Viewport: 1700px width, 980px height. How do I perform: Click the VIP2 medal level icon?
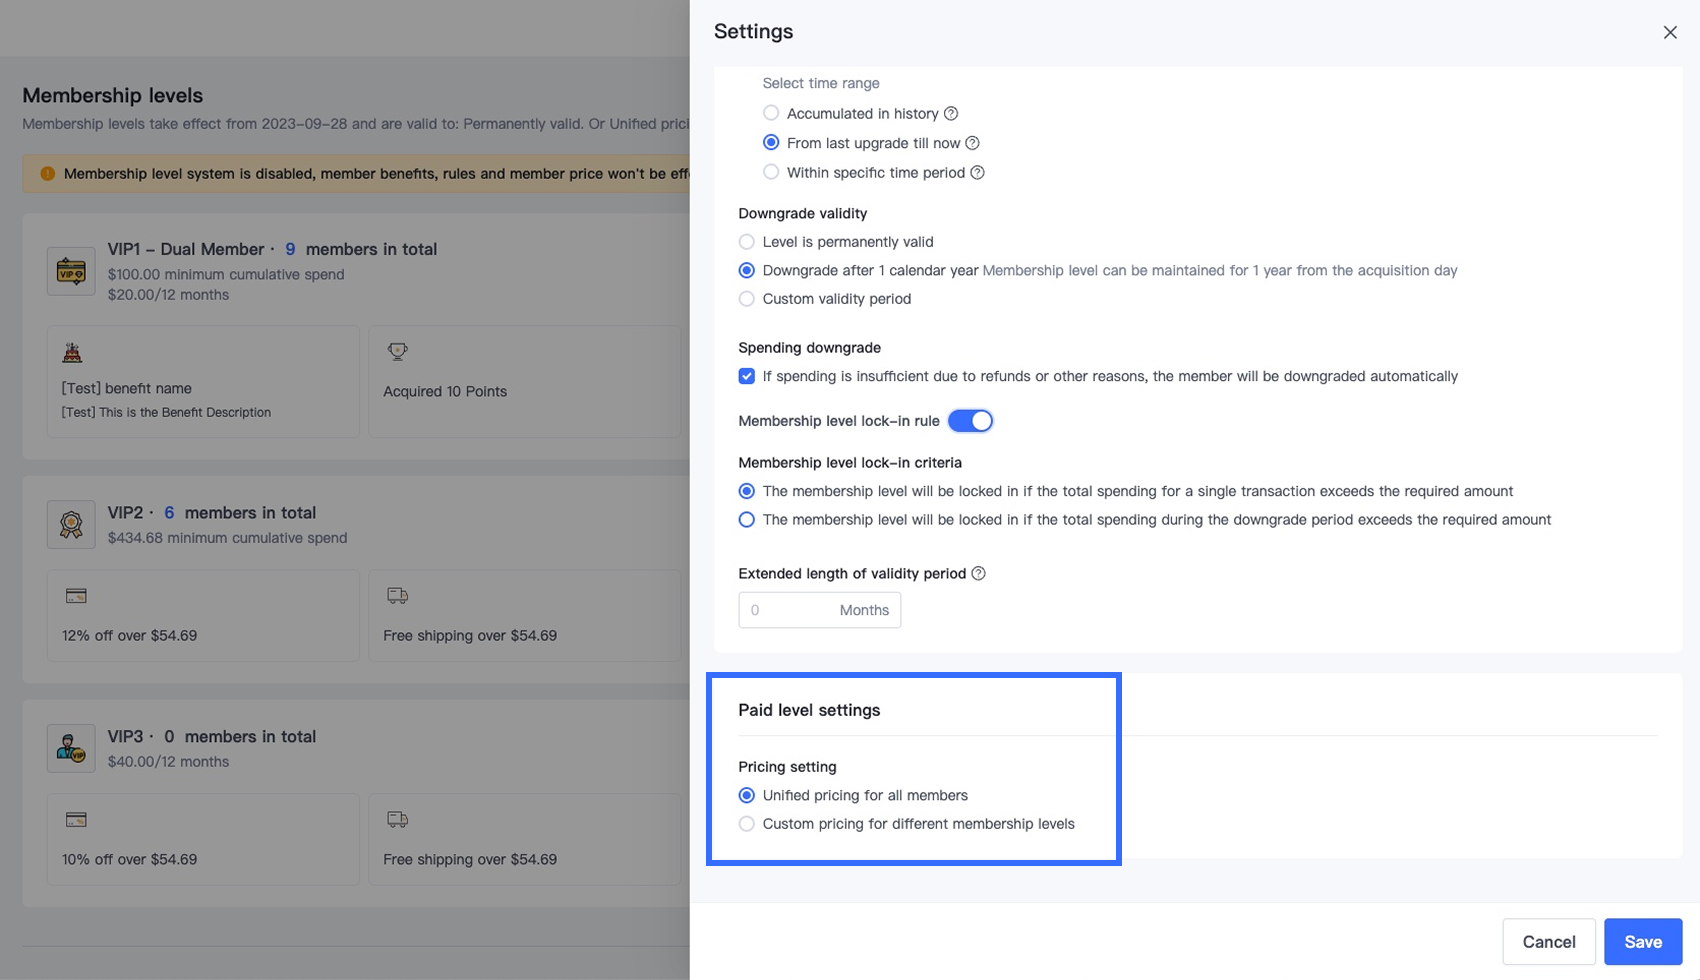tap(71, 524)
